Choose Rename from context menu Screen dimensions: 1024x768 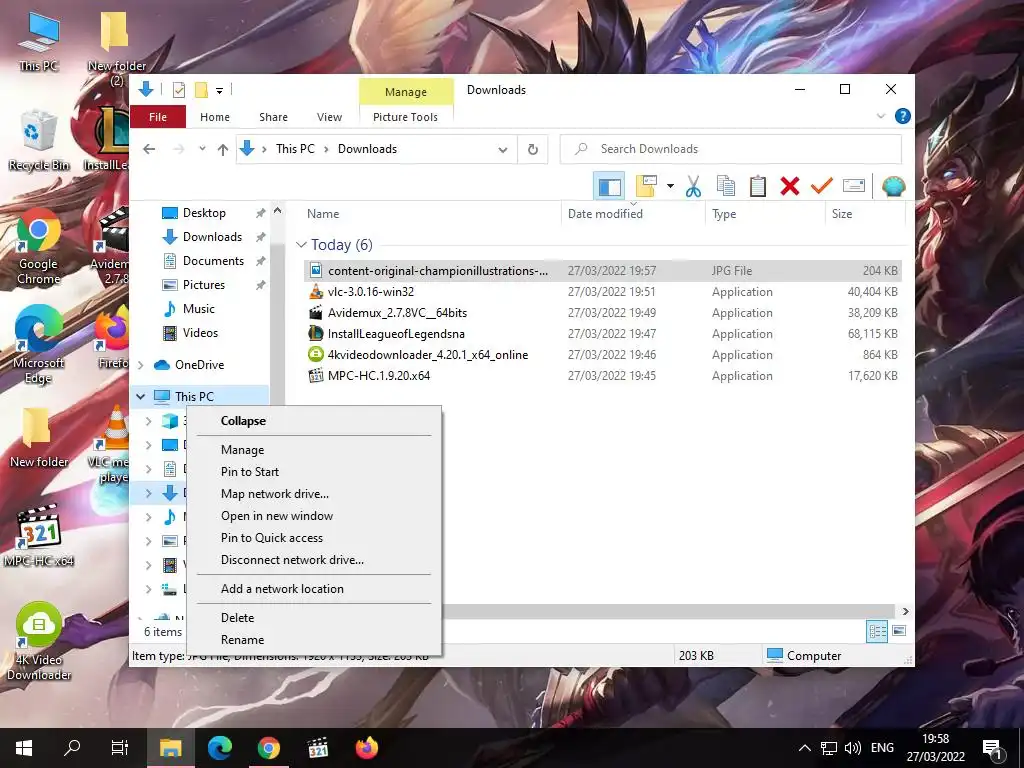(x=314, y=640)
